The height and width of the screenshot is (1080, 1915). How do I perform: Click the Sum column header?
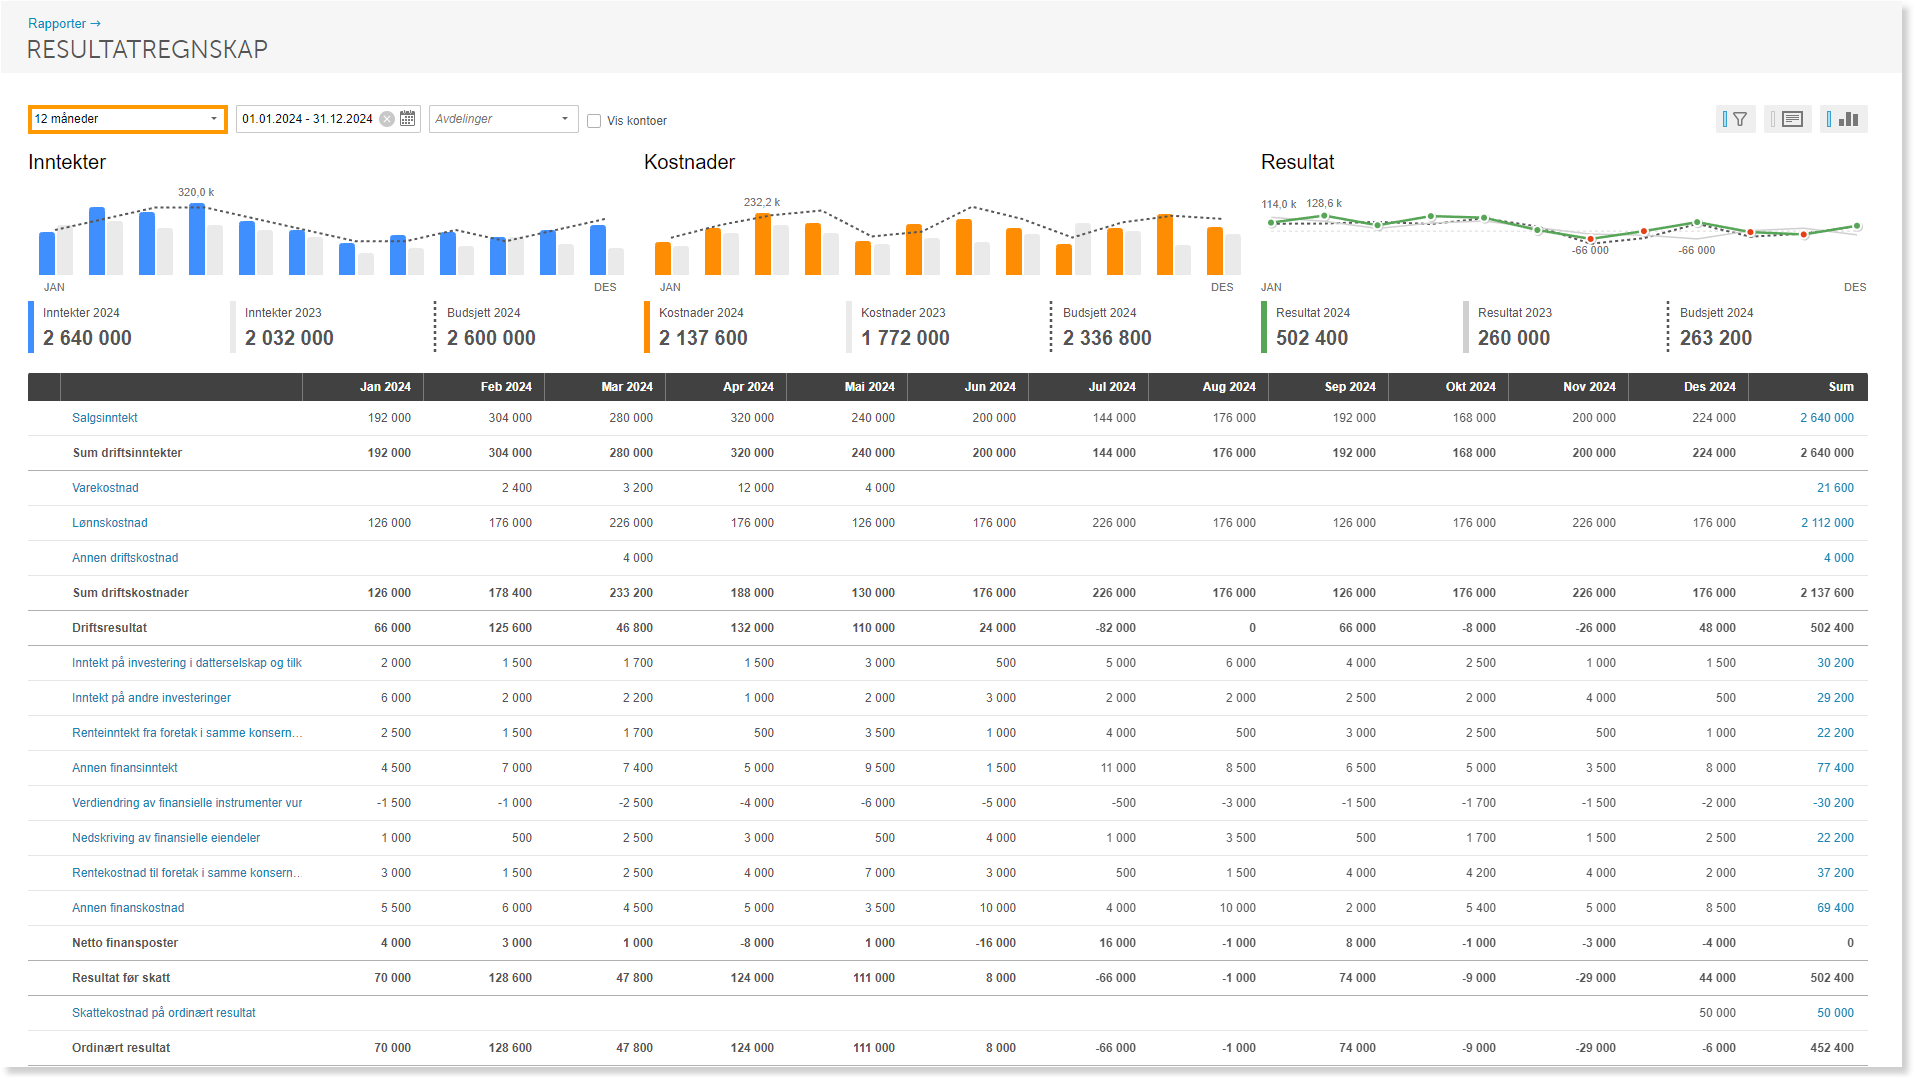[1841, 387]
